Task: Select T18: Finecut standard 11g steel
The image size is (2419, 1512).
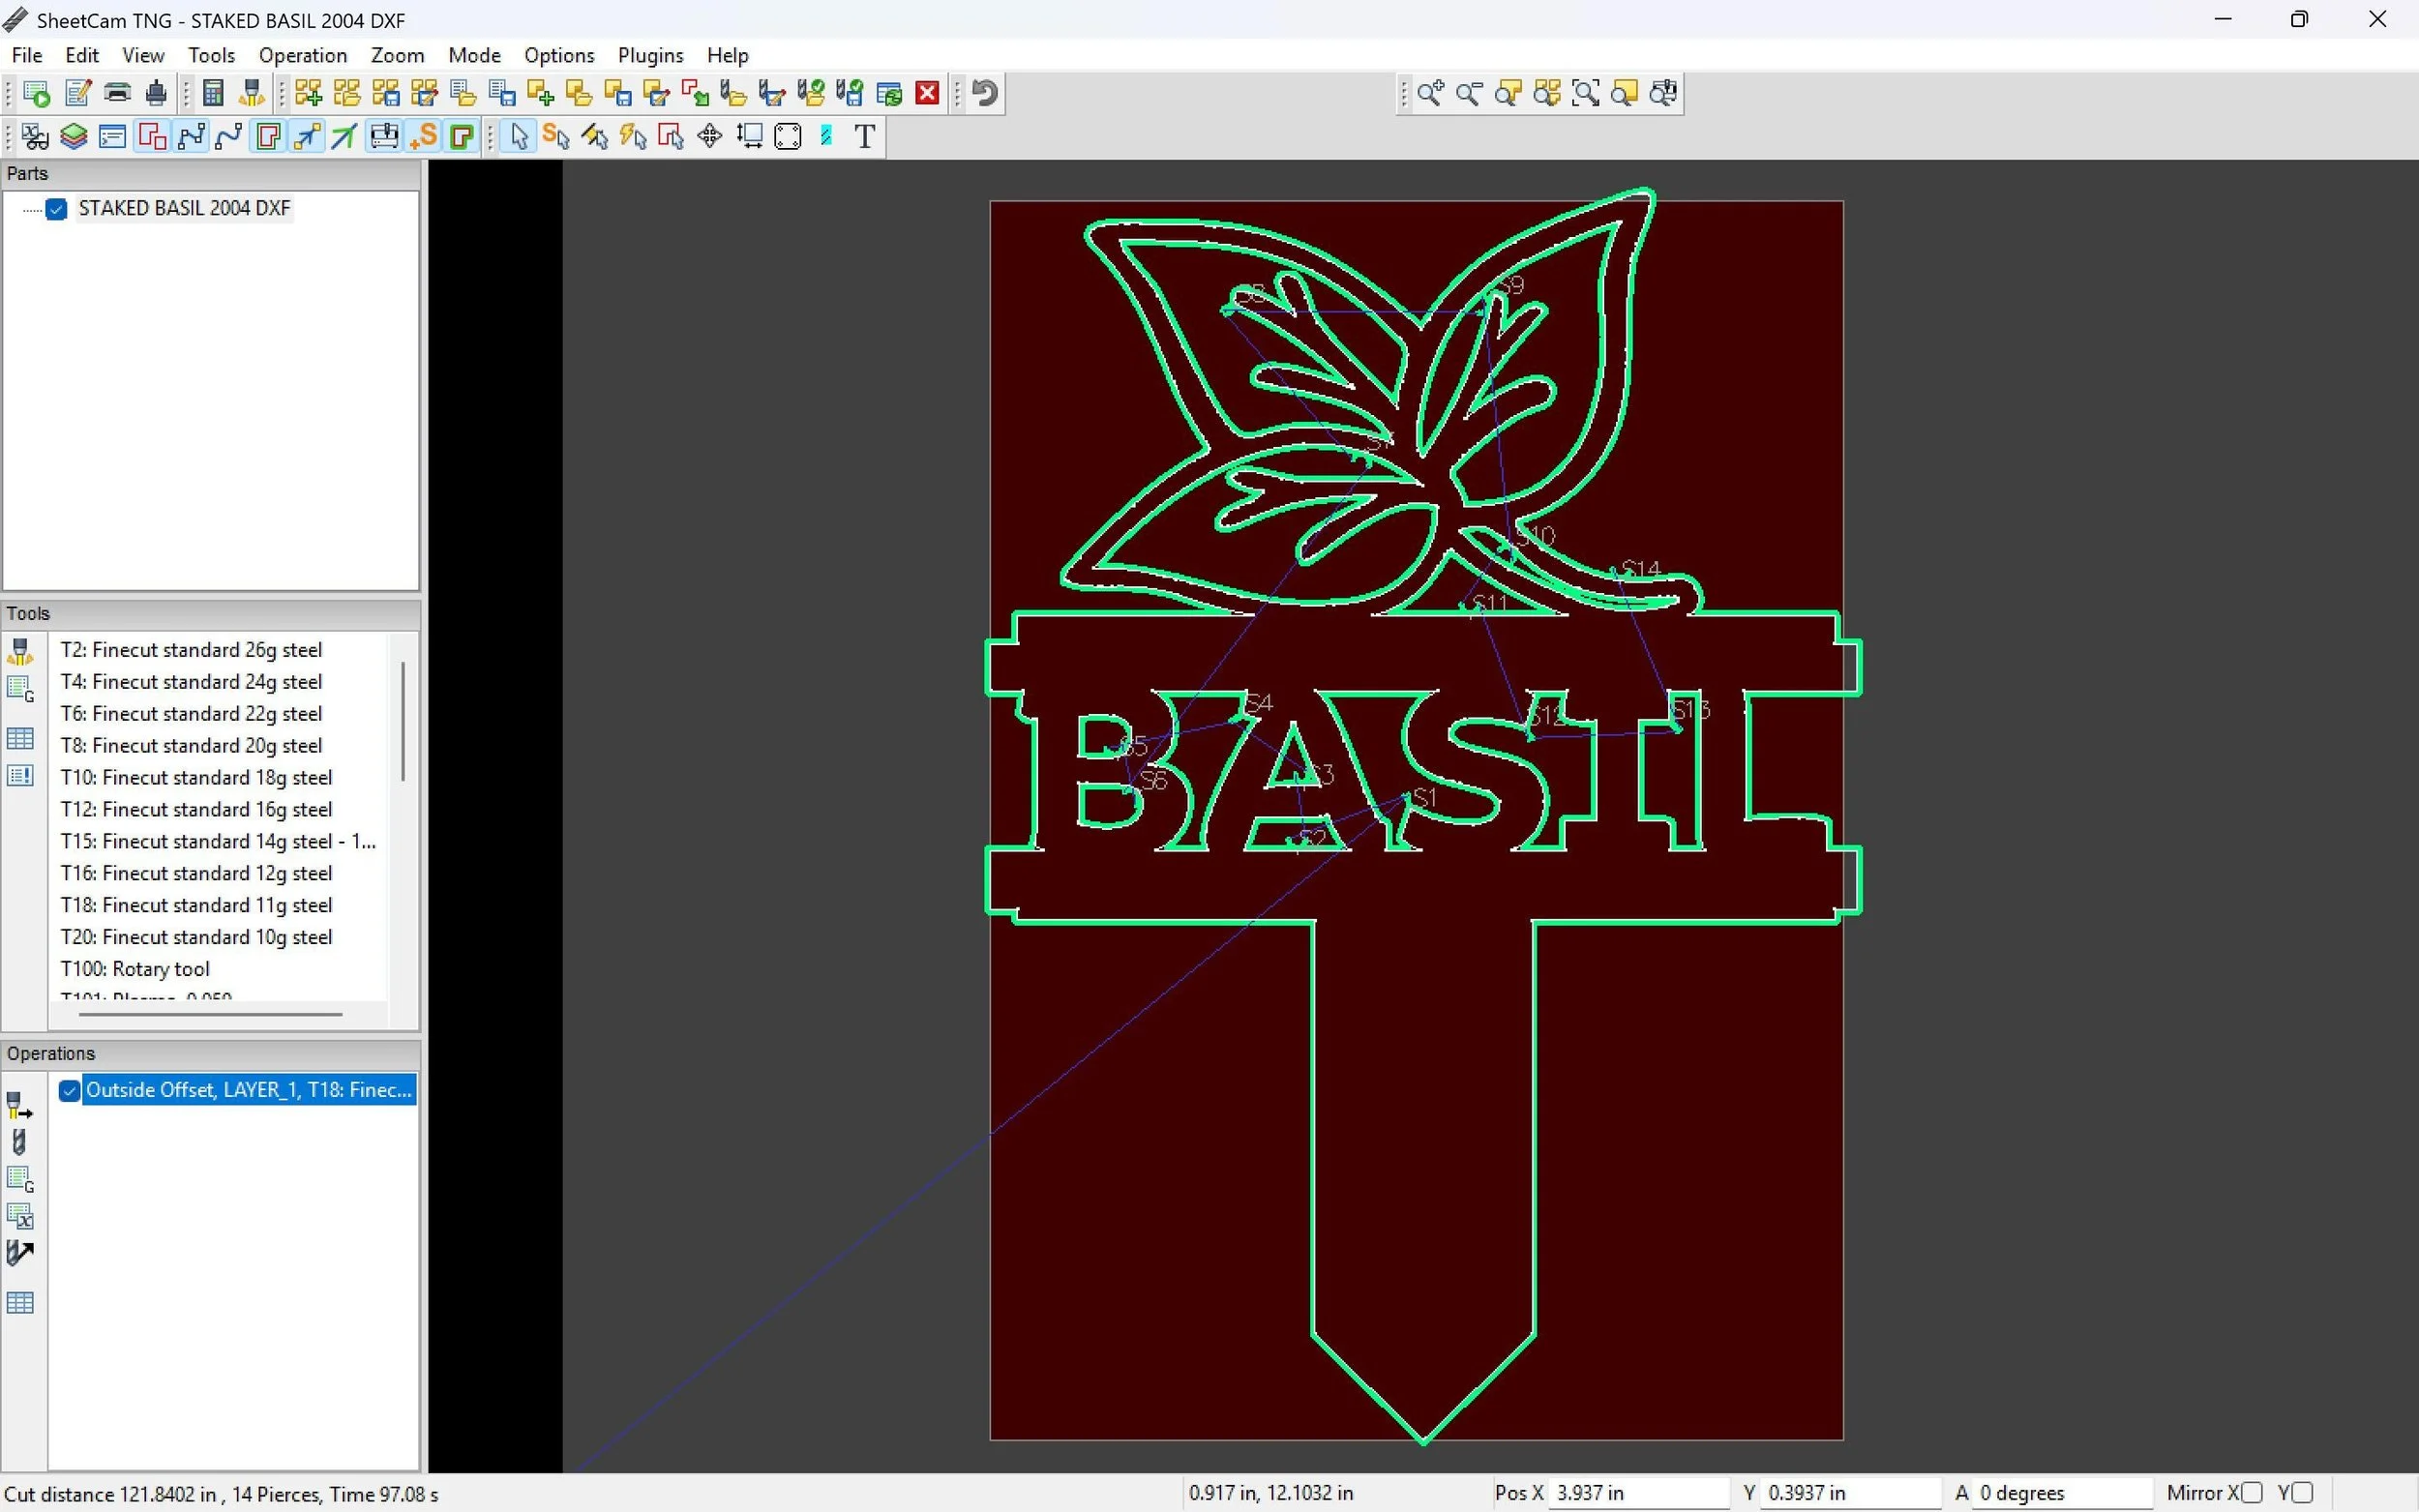Action: tap(196, 905)
